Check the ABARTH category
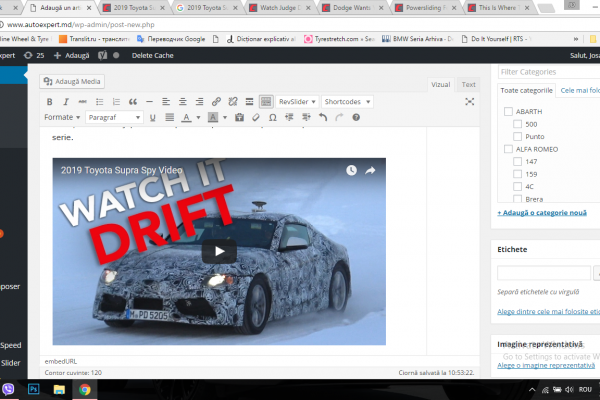 pos(508,111)
